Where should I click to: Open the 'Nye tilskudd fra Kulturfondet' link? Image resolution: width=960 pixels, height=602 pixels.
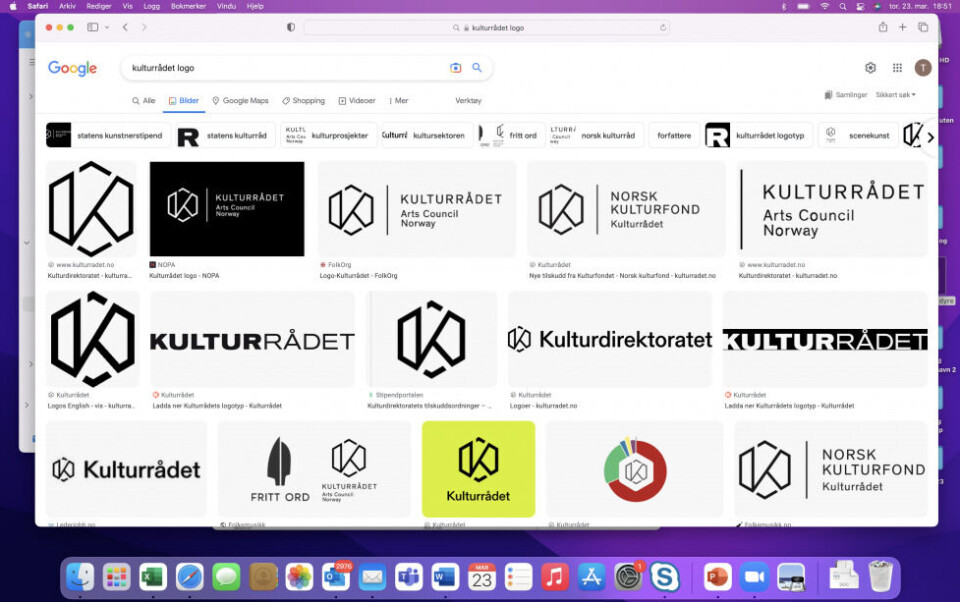click(x=622, y=276)
